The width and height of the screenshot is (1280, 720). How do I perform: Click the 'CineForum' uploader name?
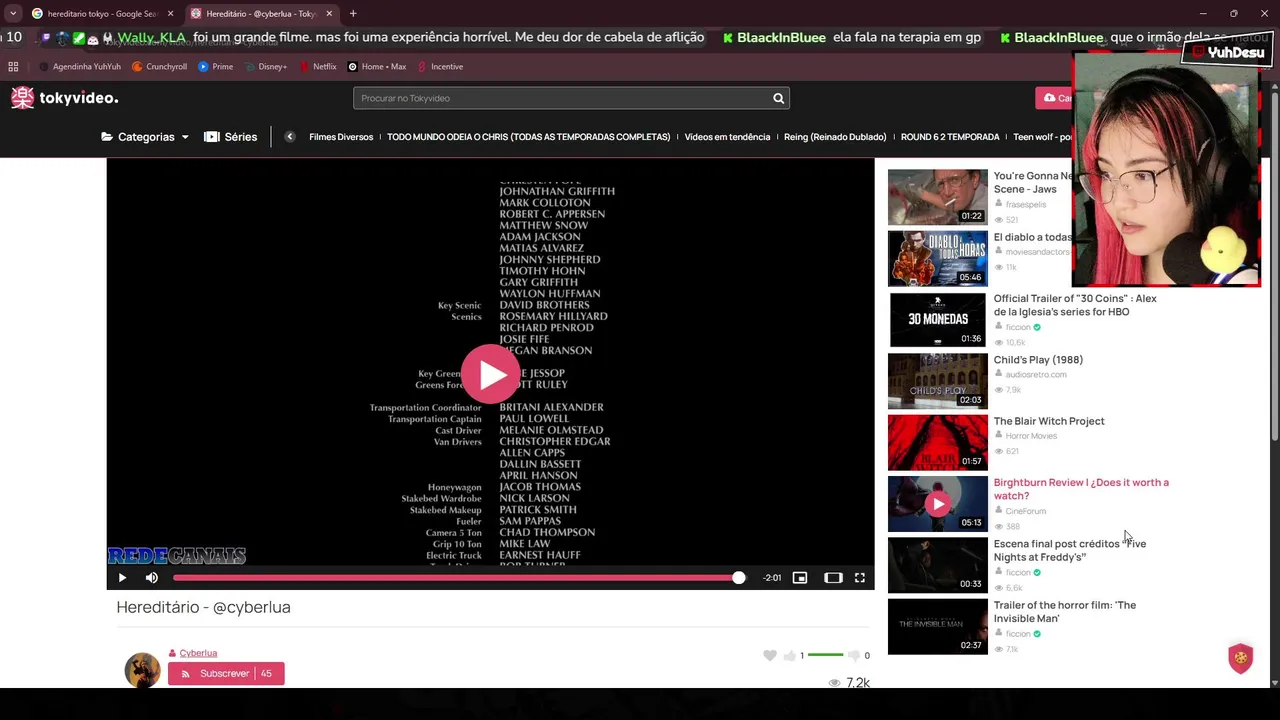coord(1026,511)
